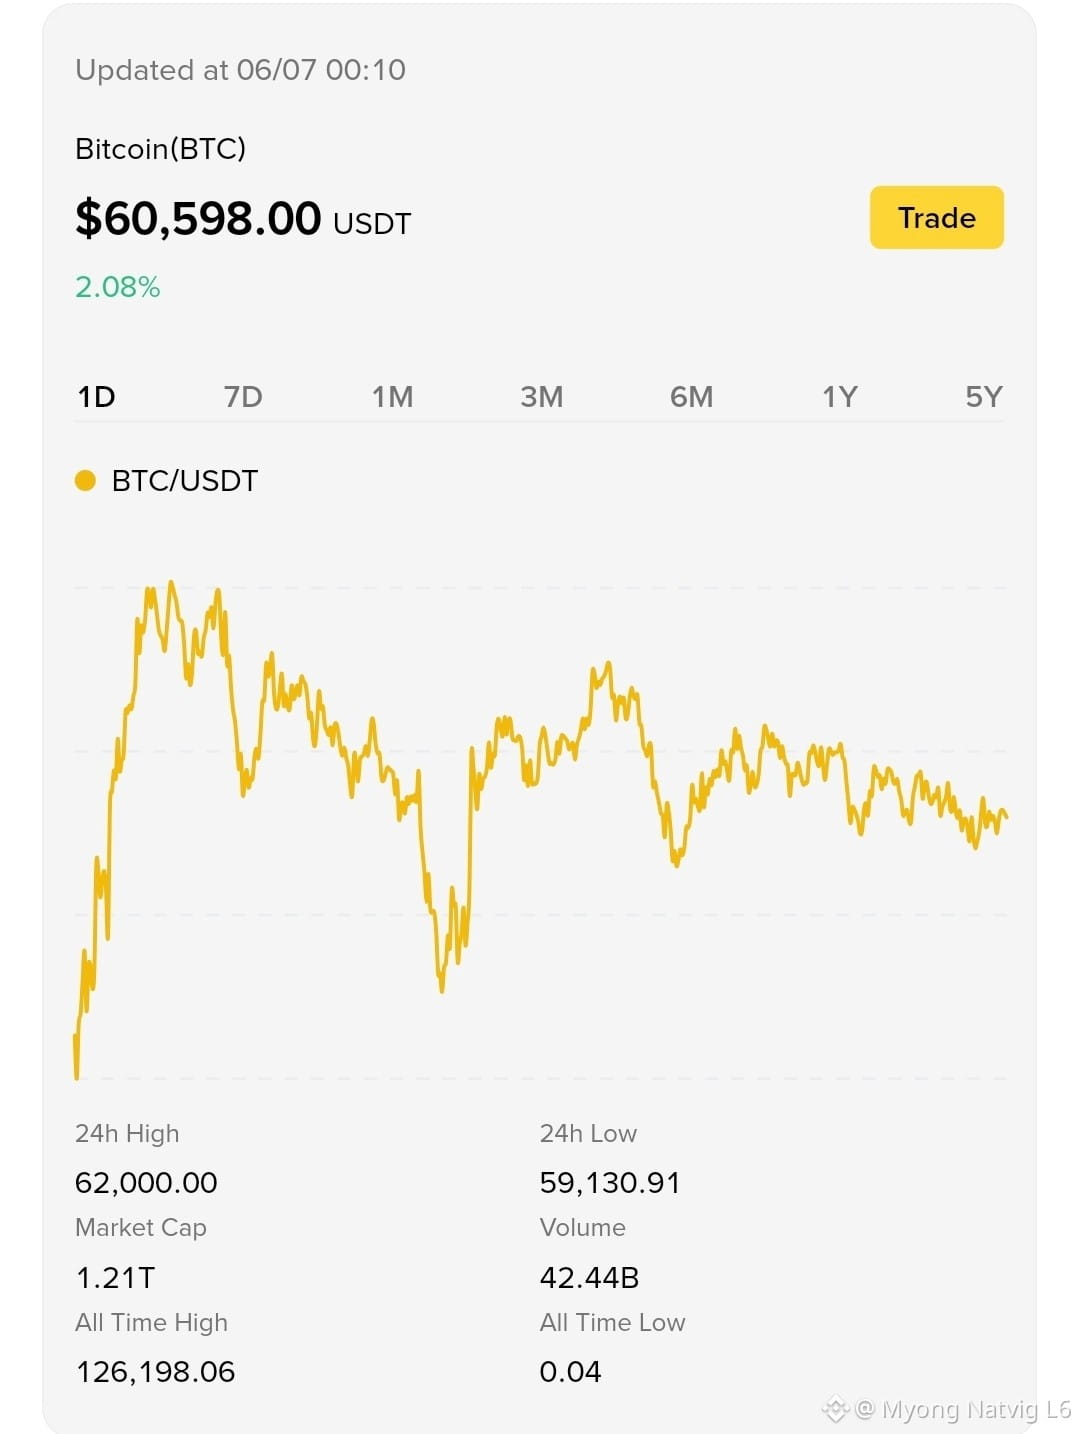This screenshot has width=1079, height=1434.
Task: Click the watermark logo icon near Myong Natvig
Action: 835,1410
